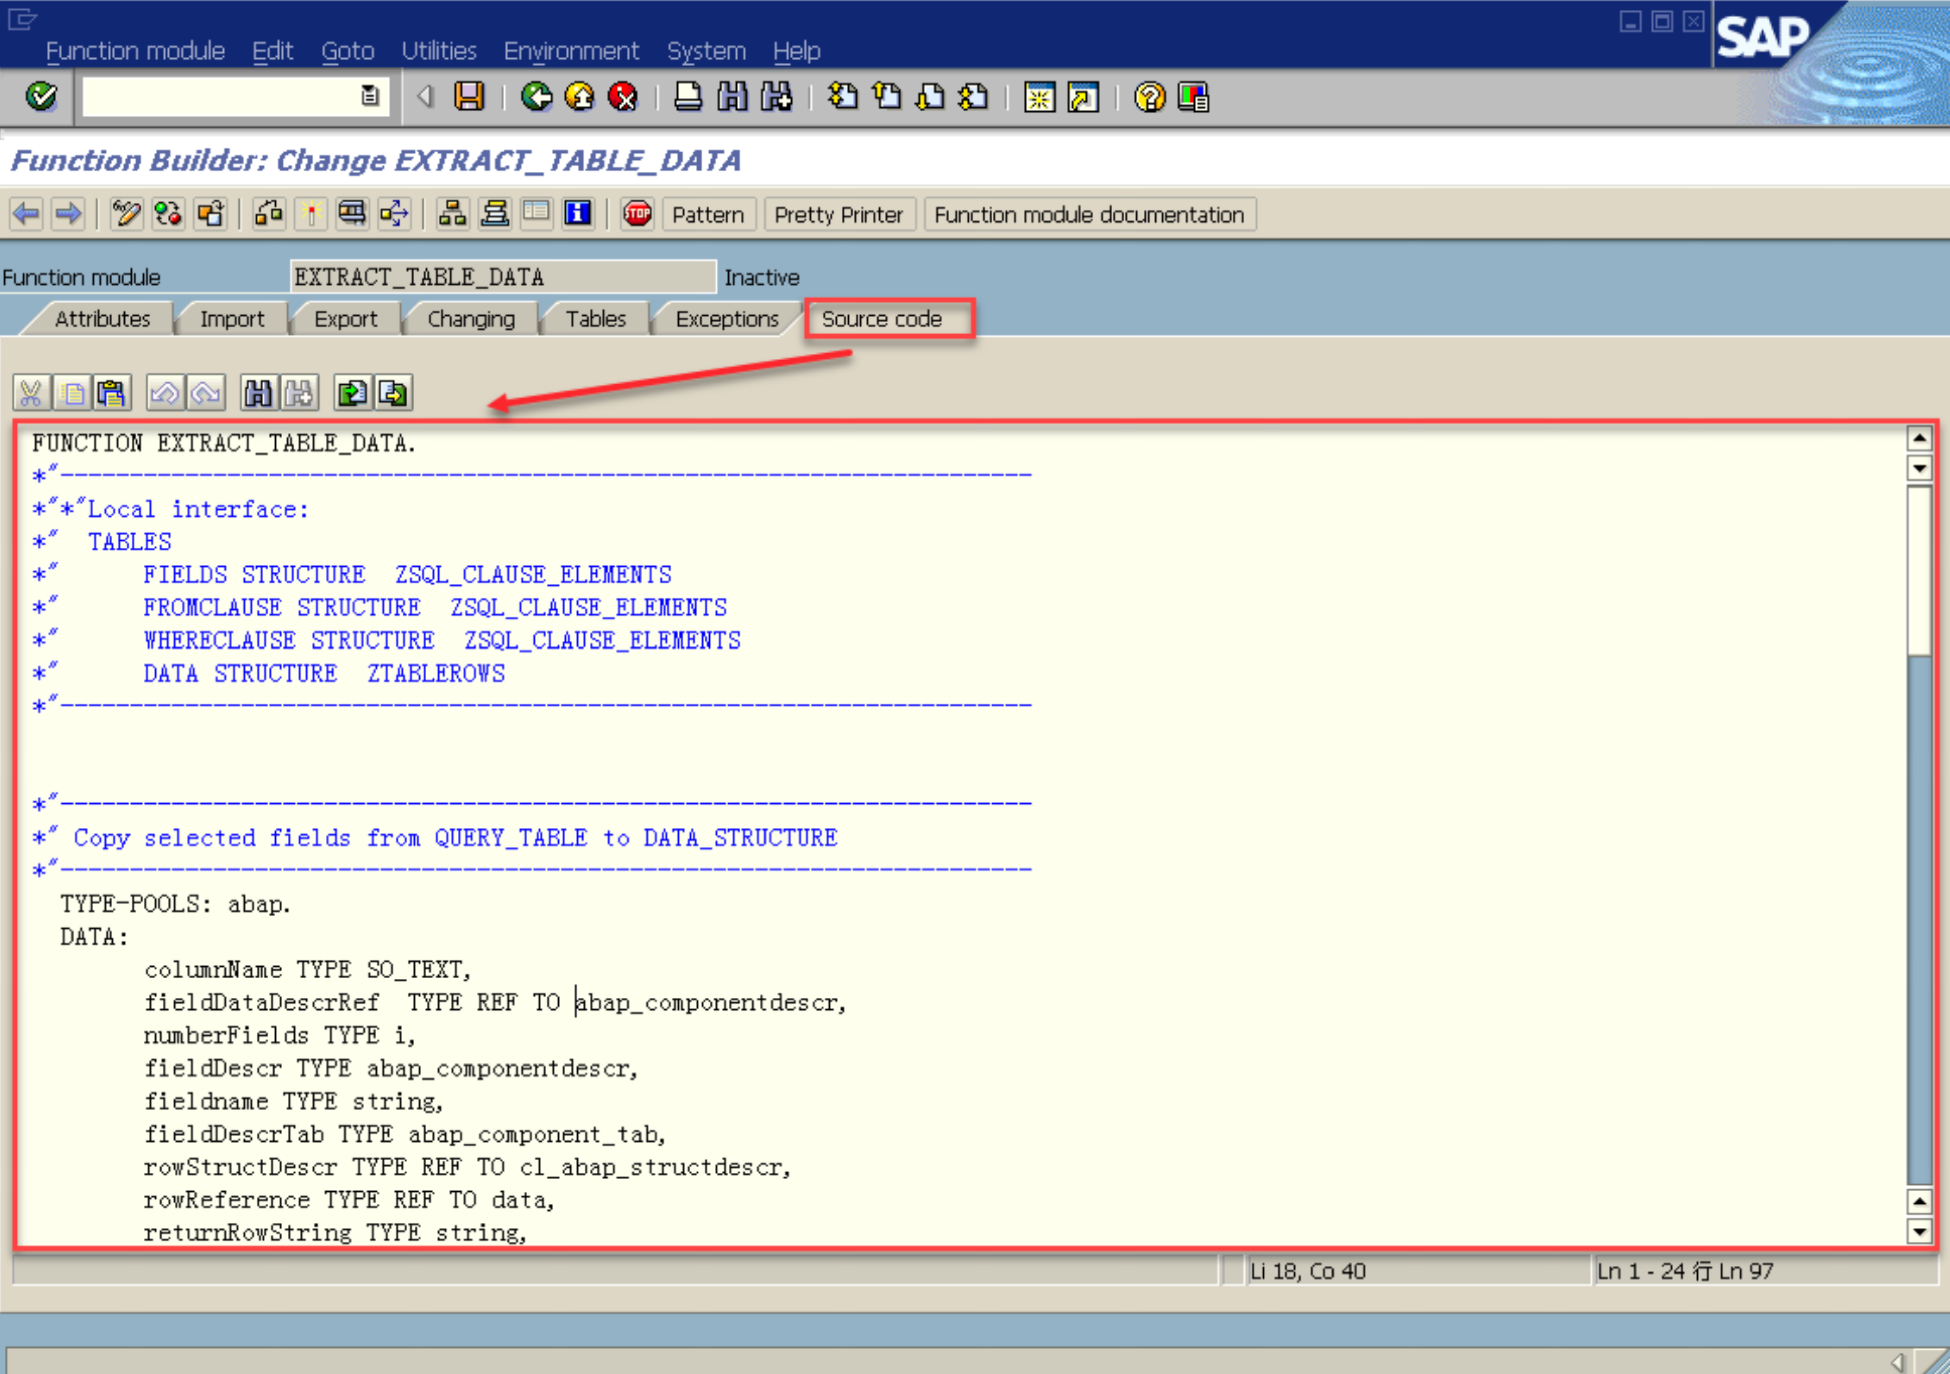This screenshot has width=1950, height=1374.
Task: Click the yellow Exit arrow icon
Action: pyautogui.click(x=580, y=97)
